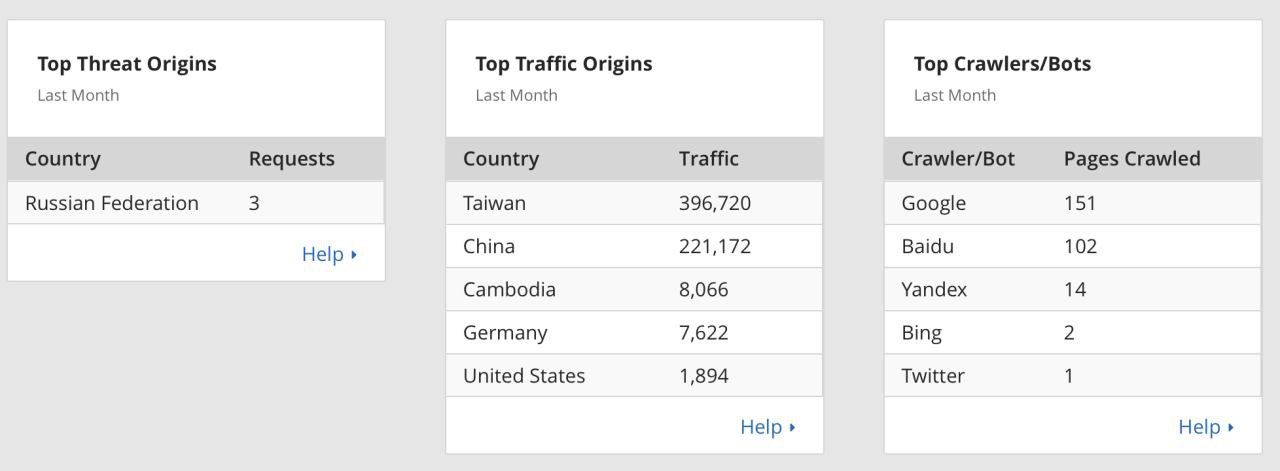This screenshot has width=1280, height=471.
Task: Click the Top Traffic Origins title
Action: click(564, 64)
